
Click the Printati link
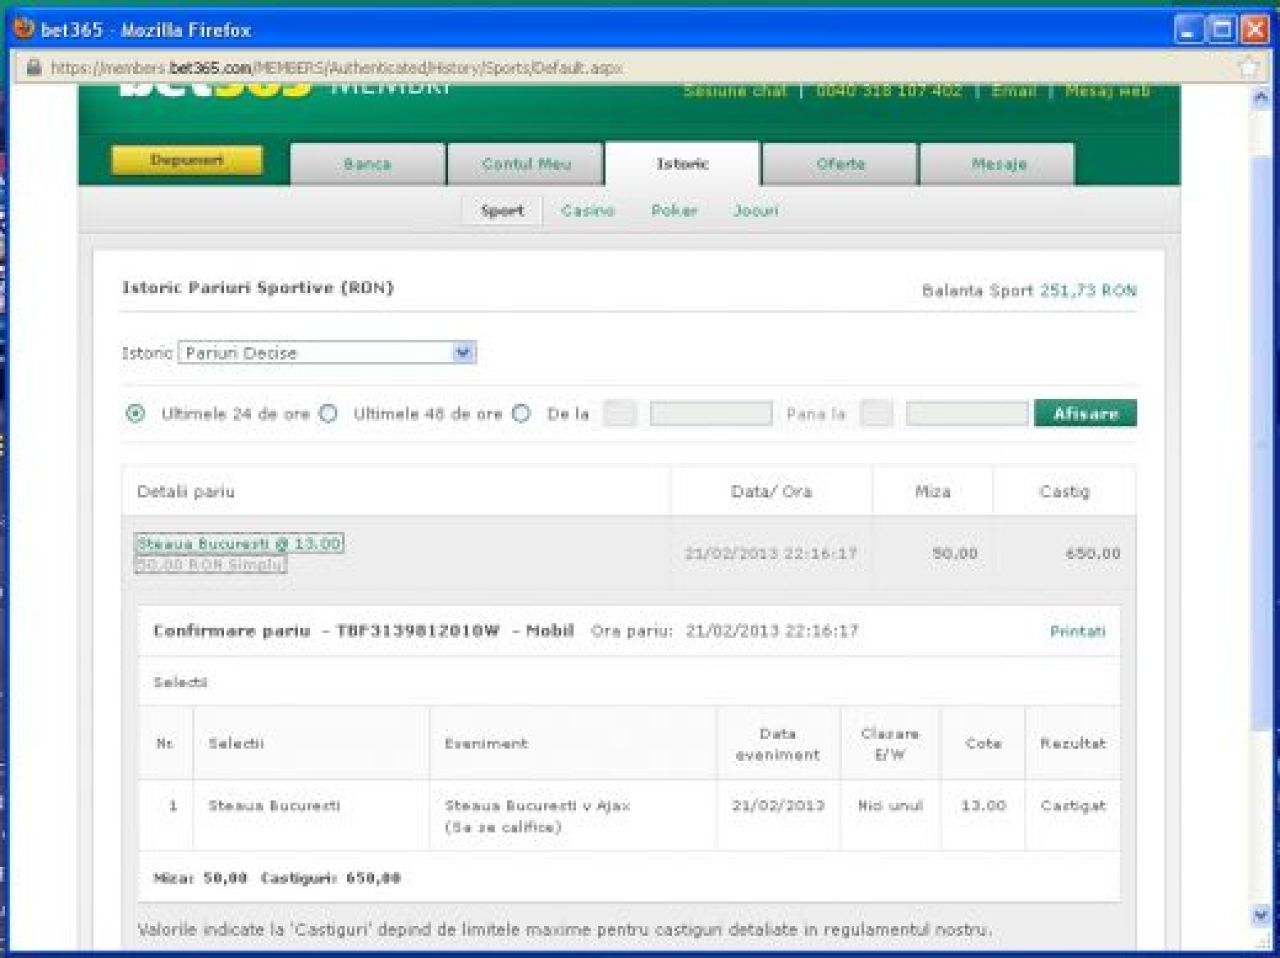coord(1078,632)
